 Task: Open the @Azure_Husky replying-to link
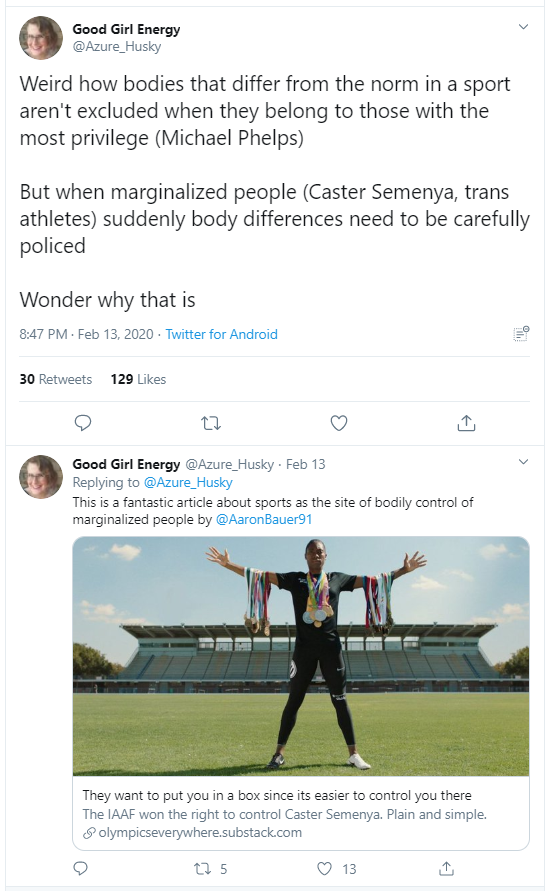(188, 482)
